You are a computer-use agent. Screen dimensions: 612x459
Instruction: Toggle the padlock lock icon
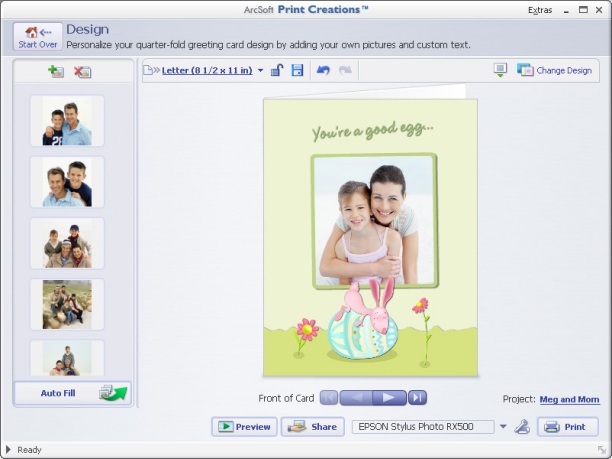(x=277, y=70)
